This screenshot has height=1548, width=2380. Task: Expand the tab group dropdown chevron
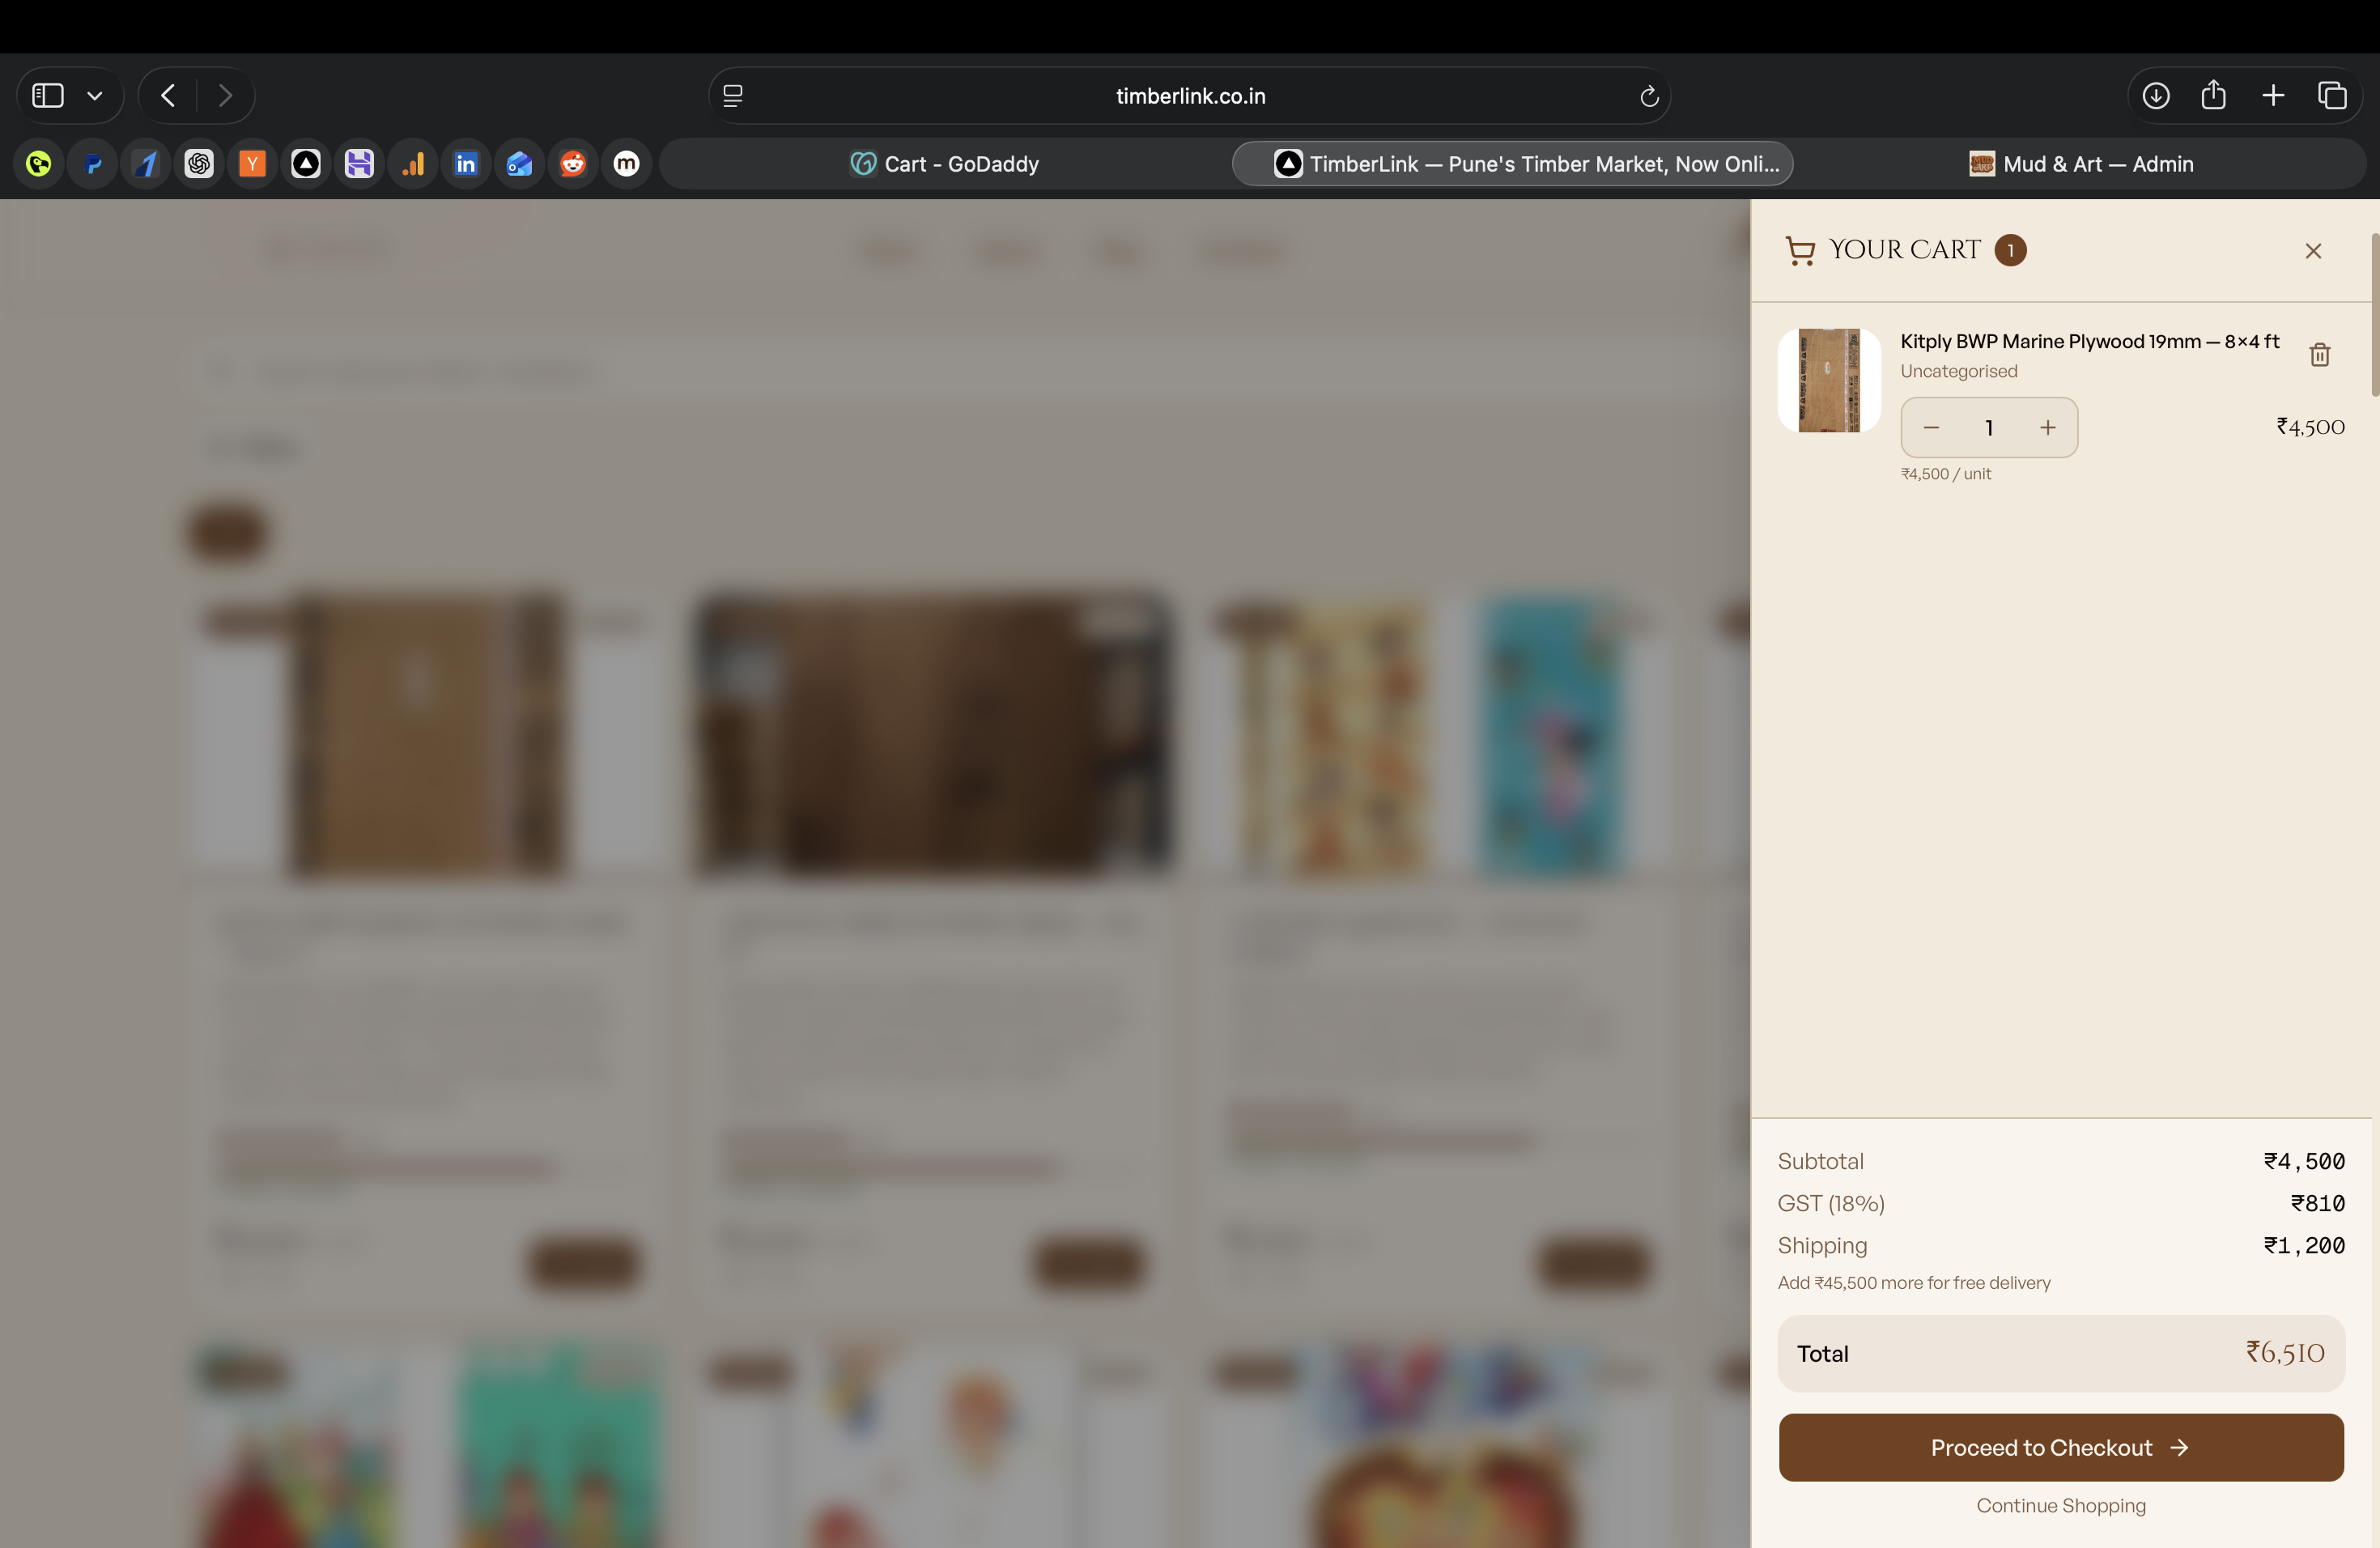[x=95, y=96]
